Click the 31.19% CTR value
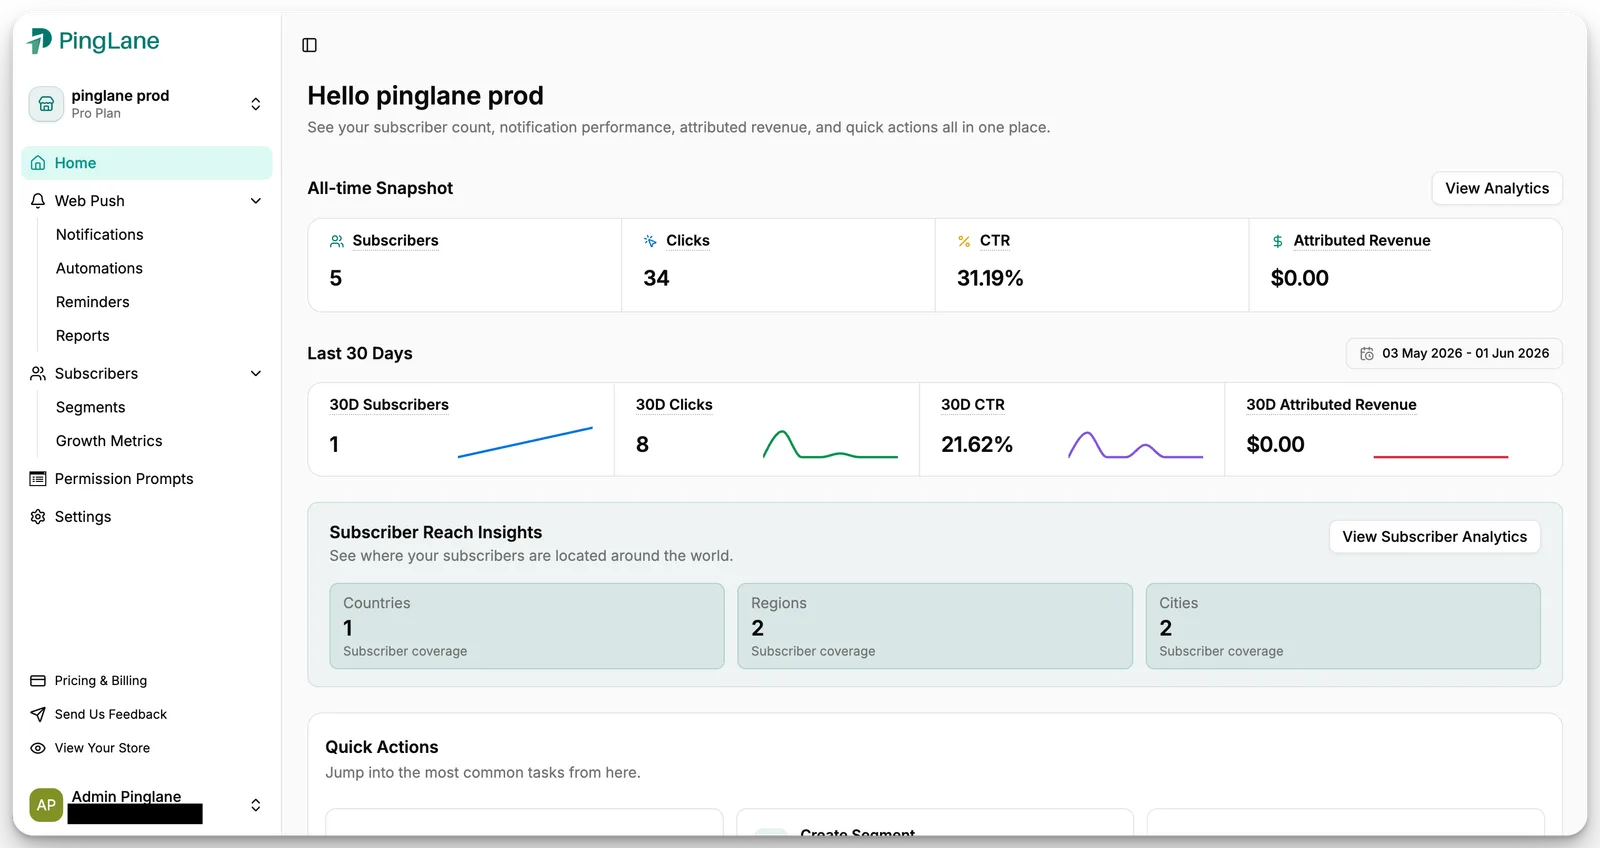This screenshot has height=848, width=1600. click(x=990, y=278)
